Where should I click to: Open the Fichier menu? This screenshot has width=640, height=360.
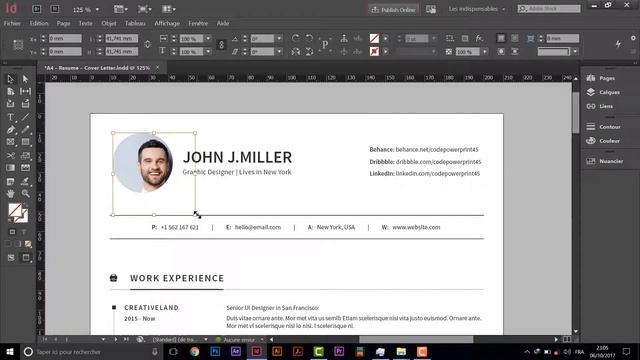click(12, 23)
